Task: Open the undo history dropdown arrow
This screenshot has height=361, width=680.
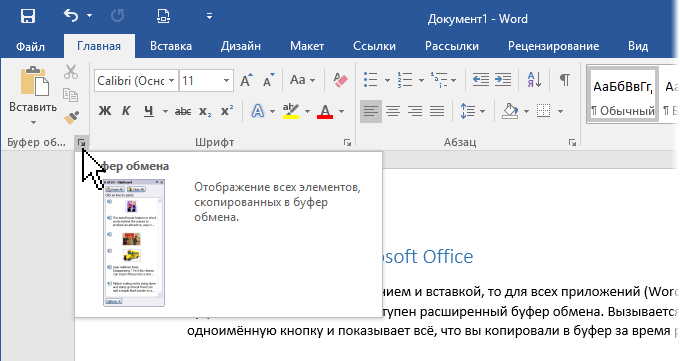Action: 89,16
